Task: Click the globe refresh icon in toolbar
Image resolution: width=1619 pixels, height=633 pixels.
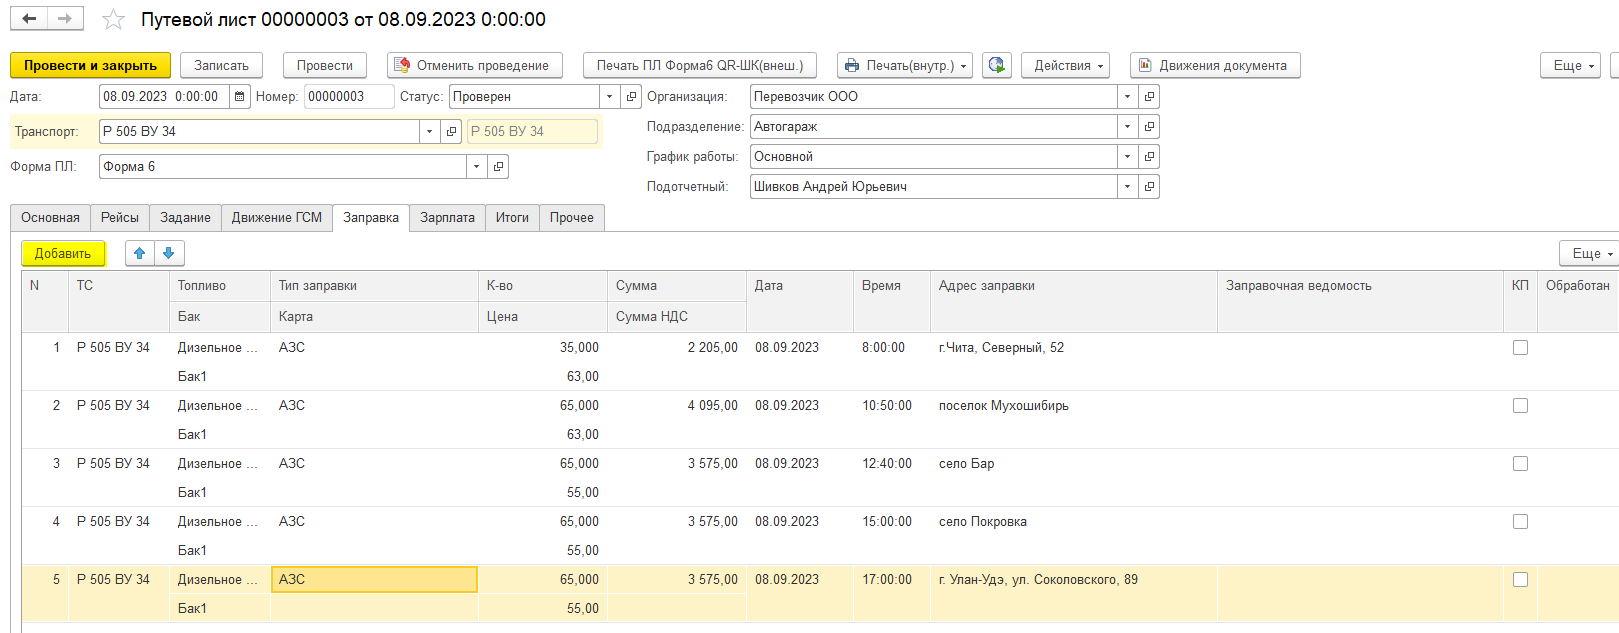Action: coord(996,66)
